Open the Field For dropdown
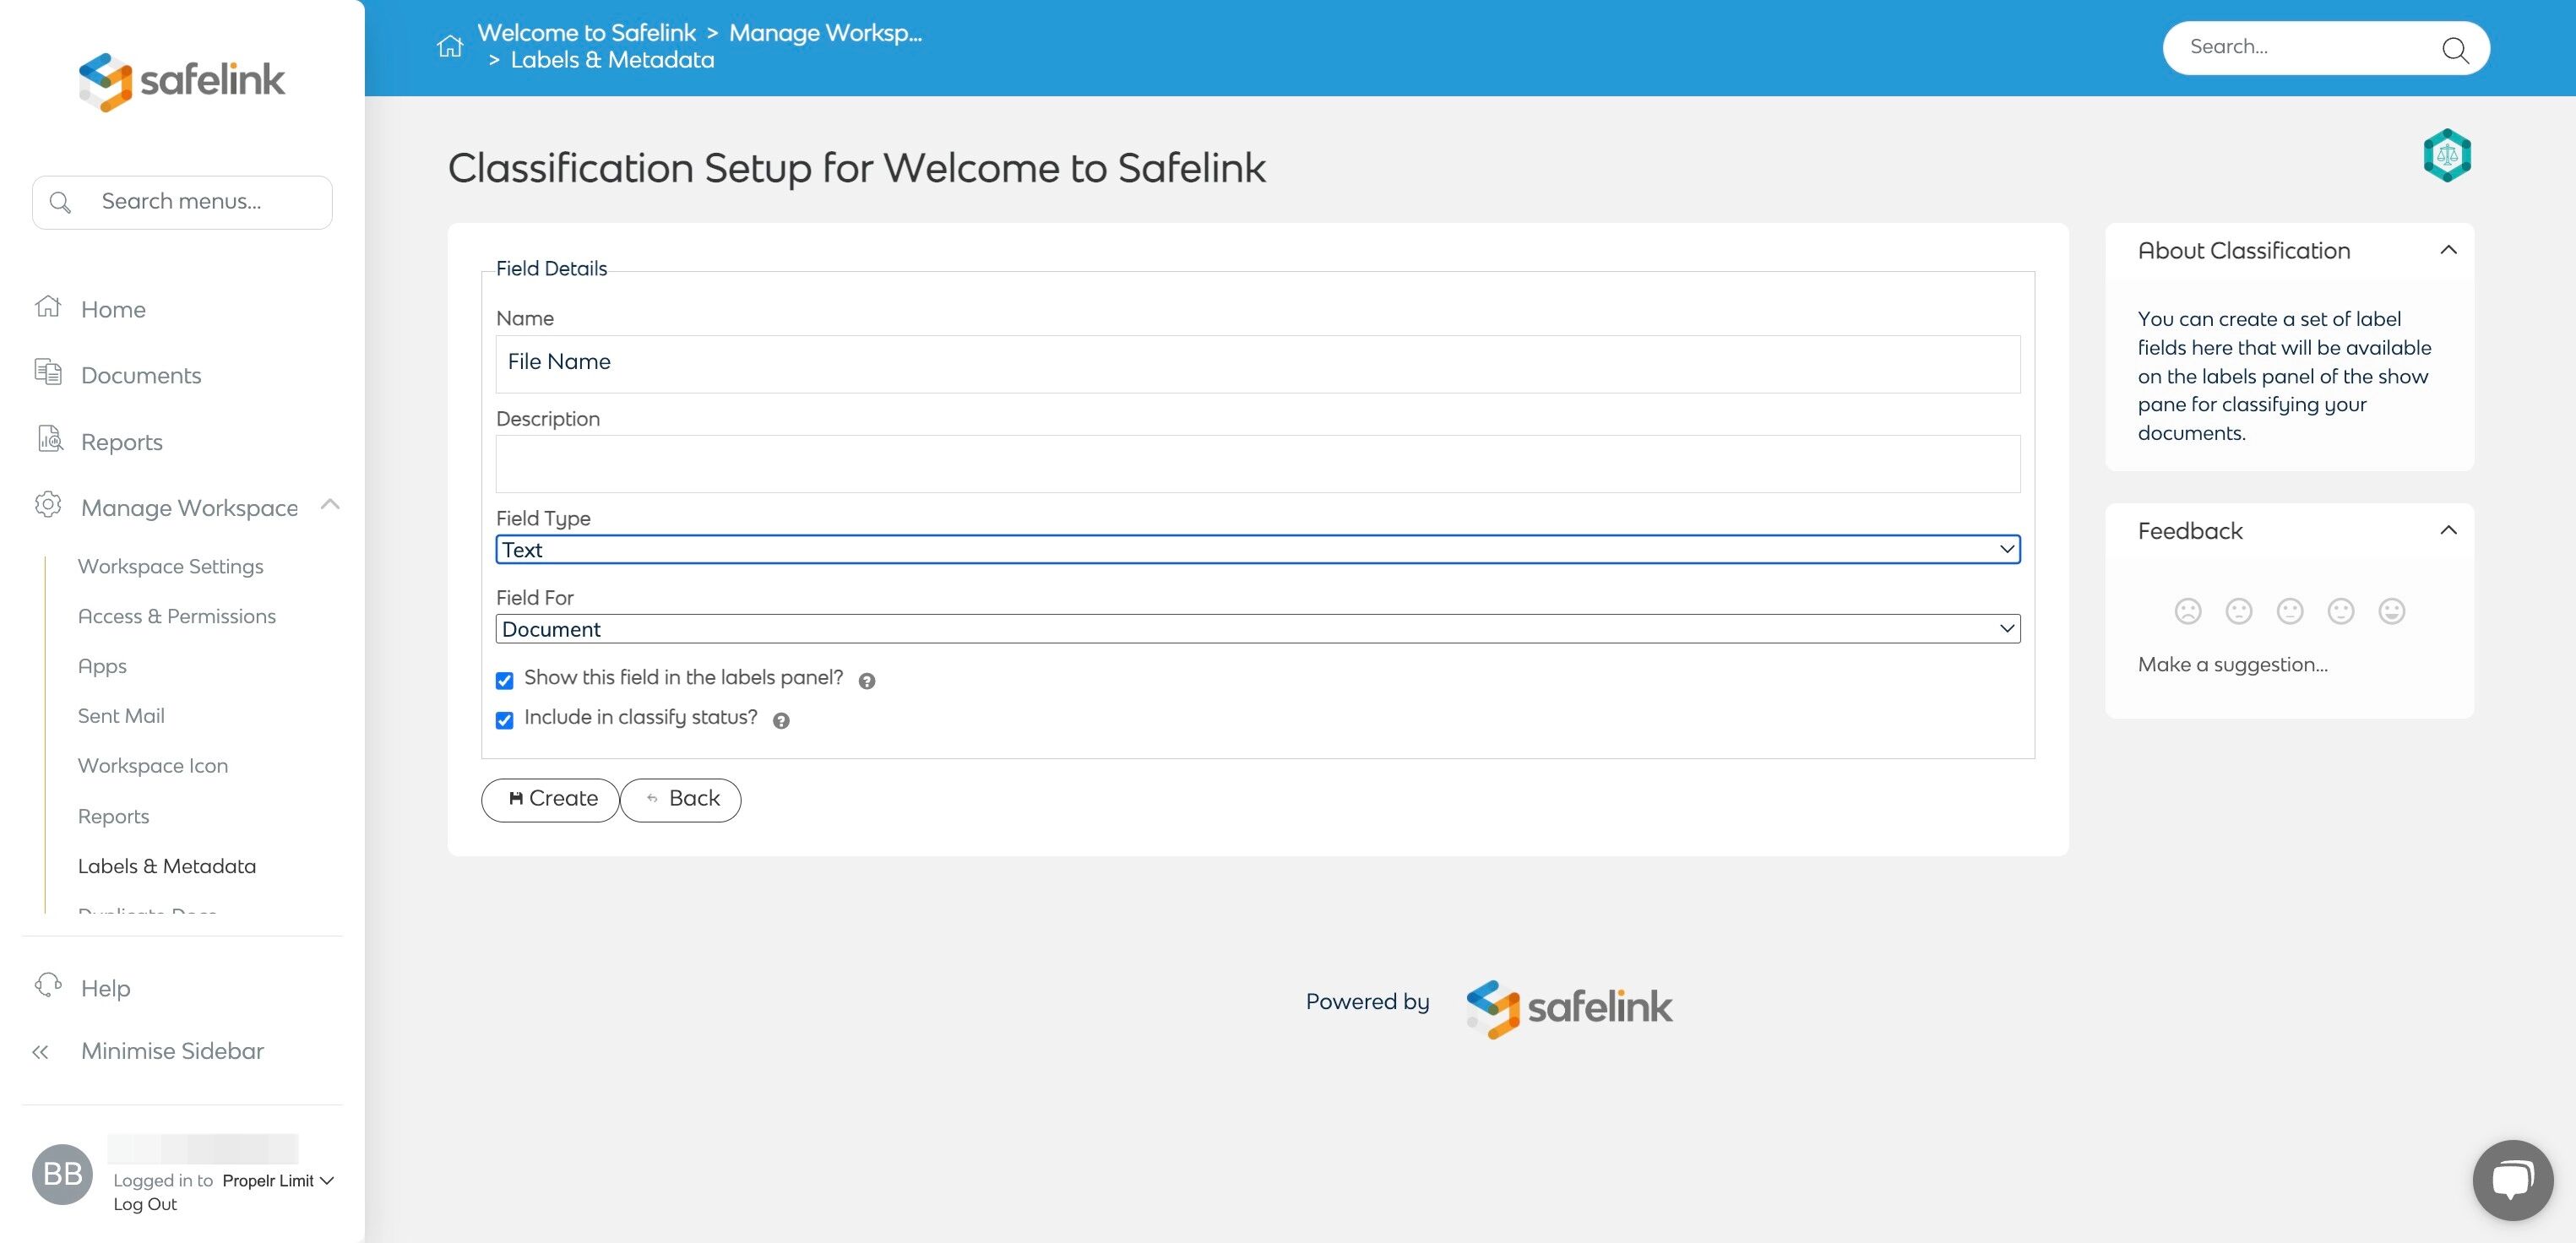 coord(1257,629)
